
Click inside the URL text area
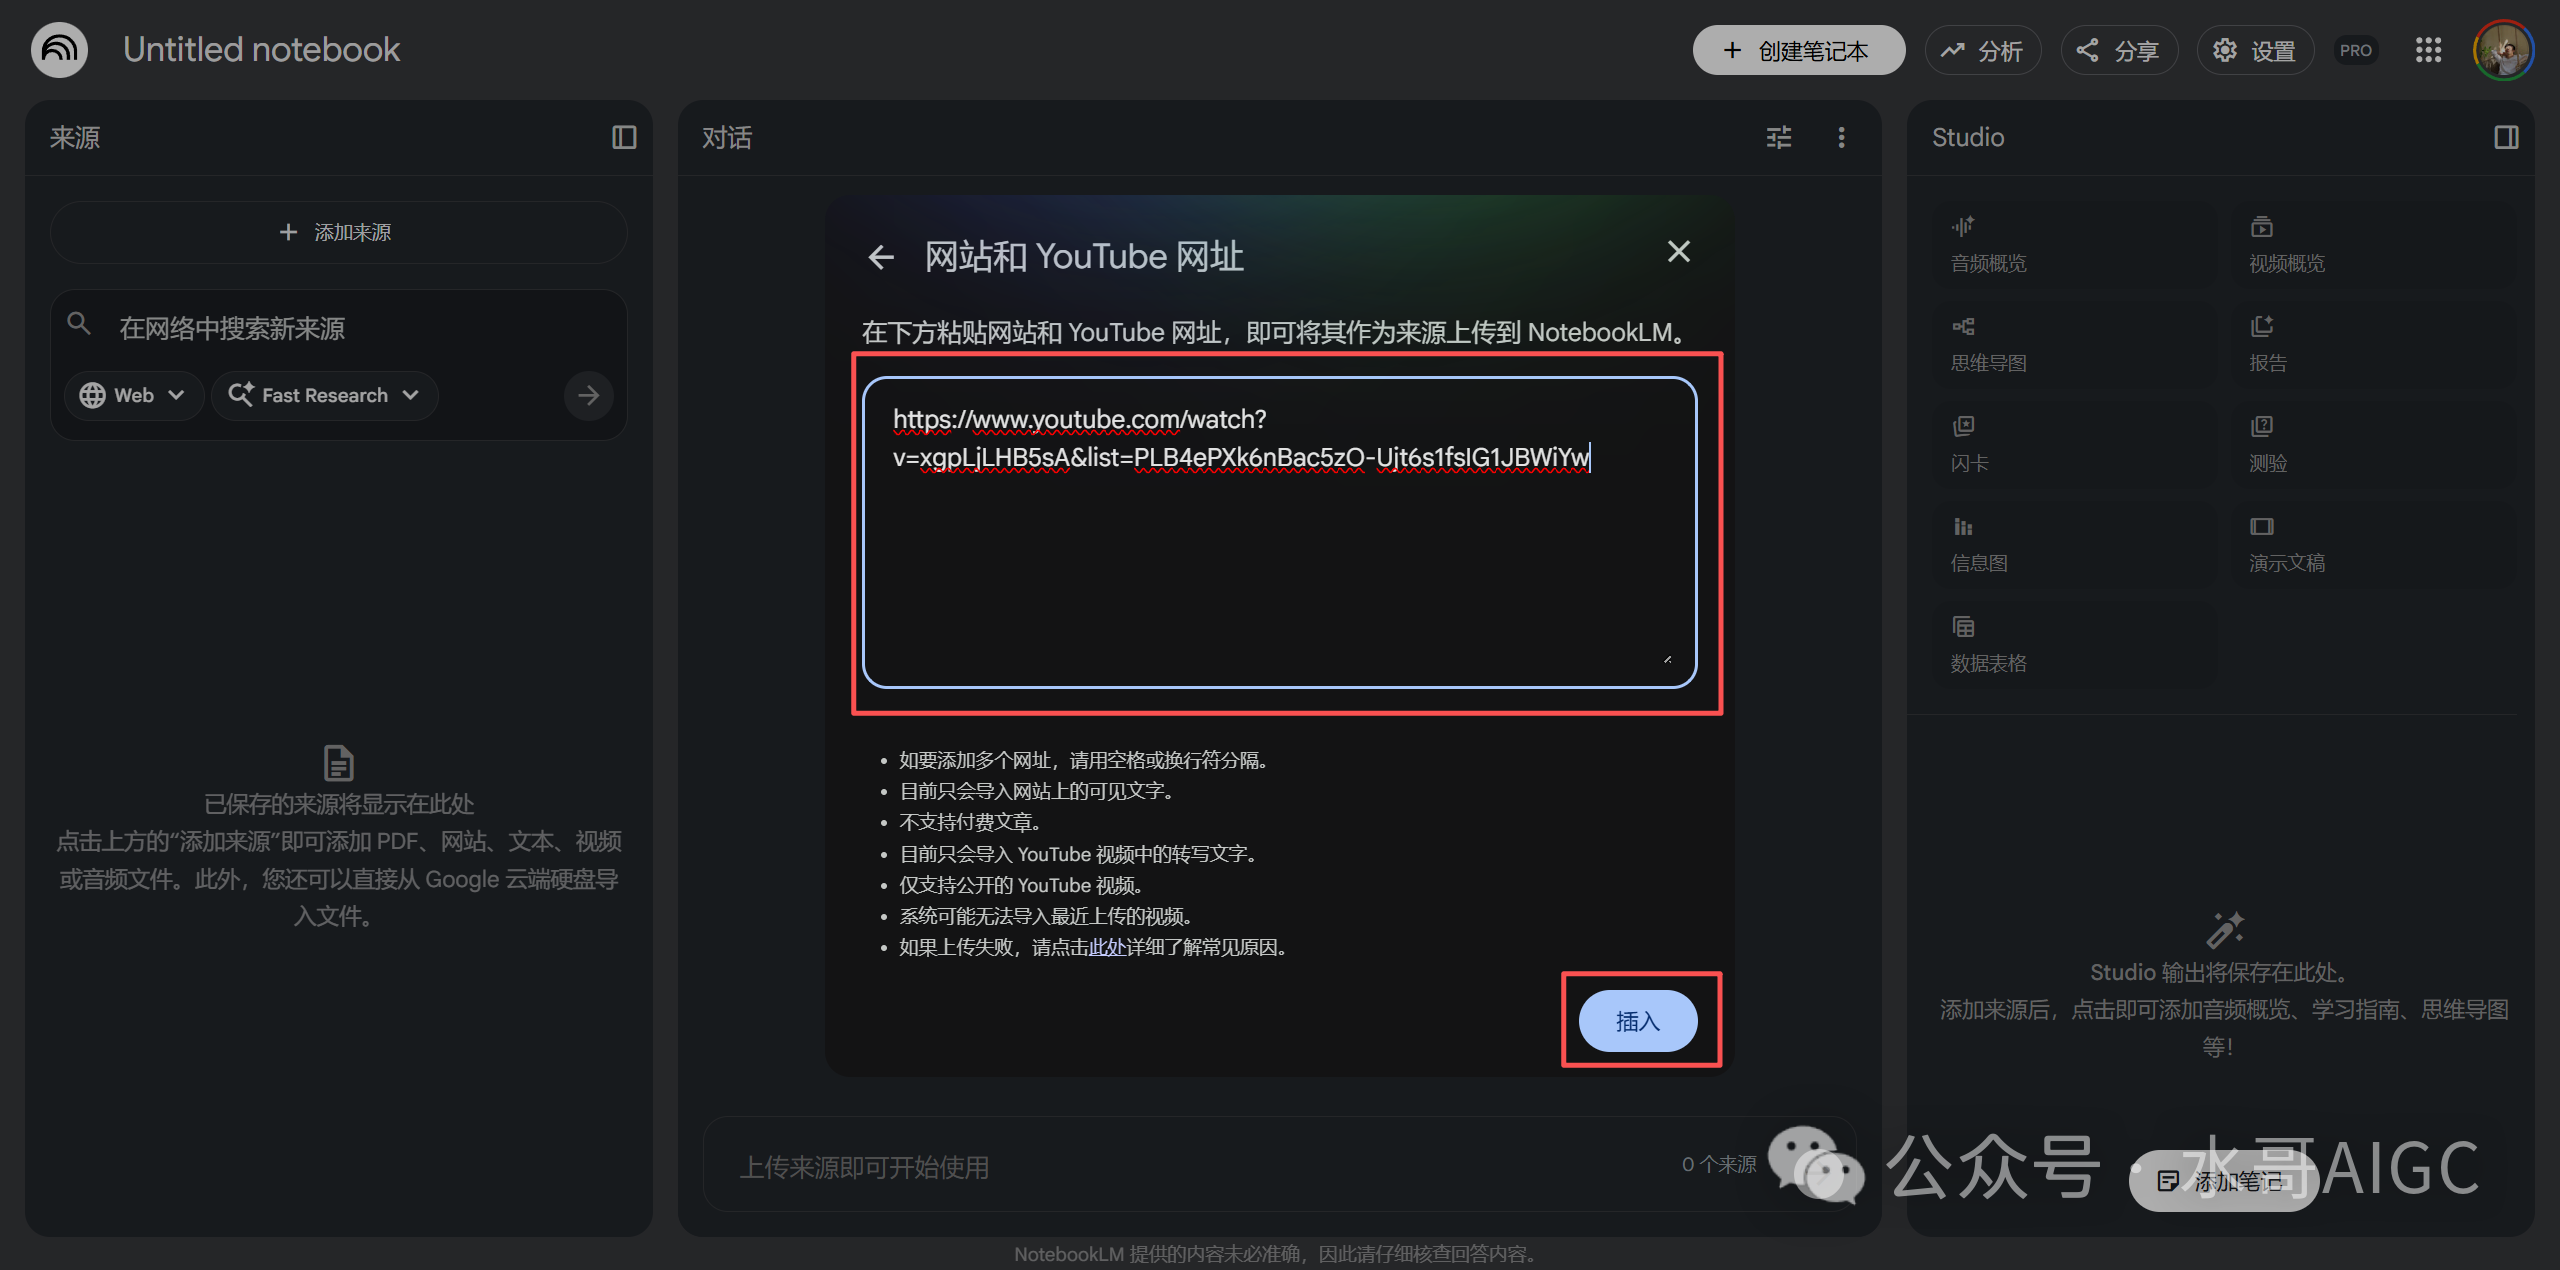coord(1279,560)
